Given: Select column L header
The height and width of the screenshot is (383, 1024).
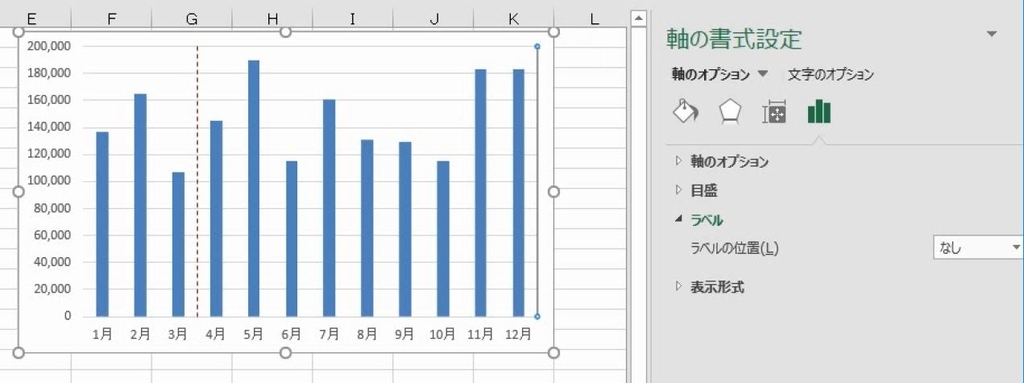Looking at the screenshot, I should (594, 19).
